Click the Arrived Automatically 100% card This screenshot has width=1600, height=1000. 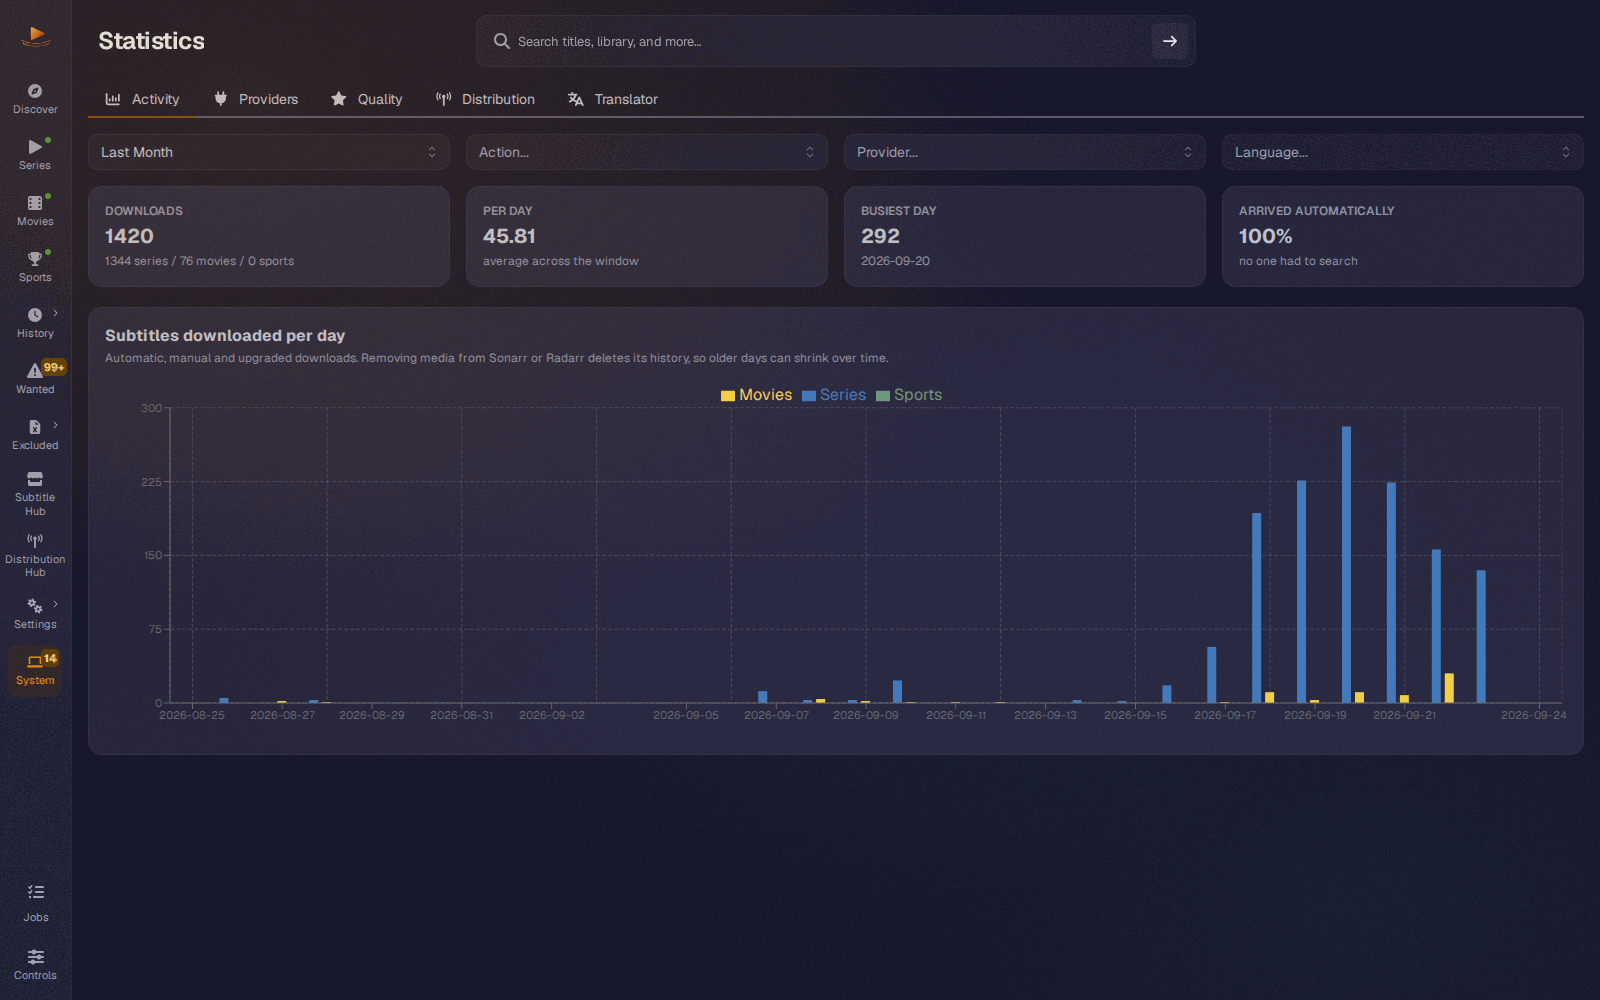1403,237
